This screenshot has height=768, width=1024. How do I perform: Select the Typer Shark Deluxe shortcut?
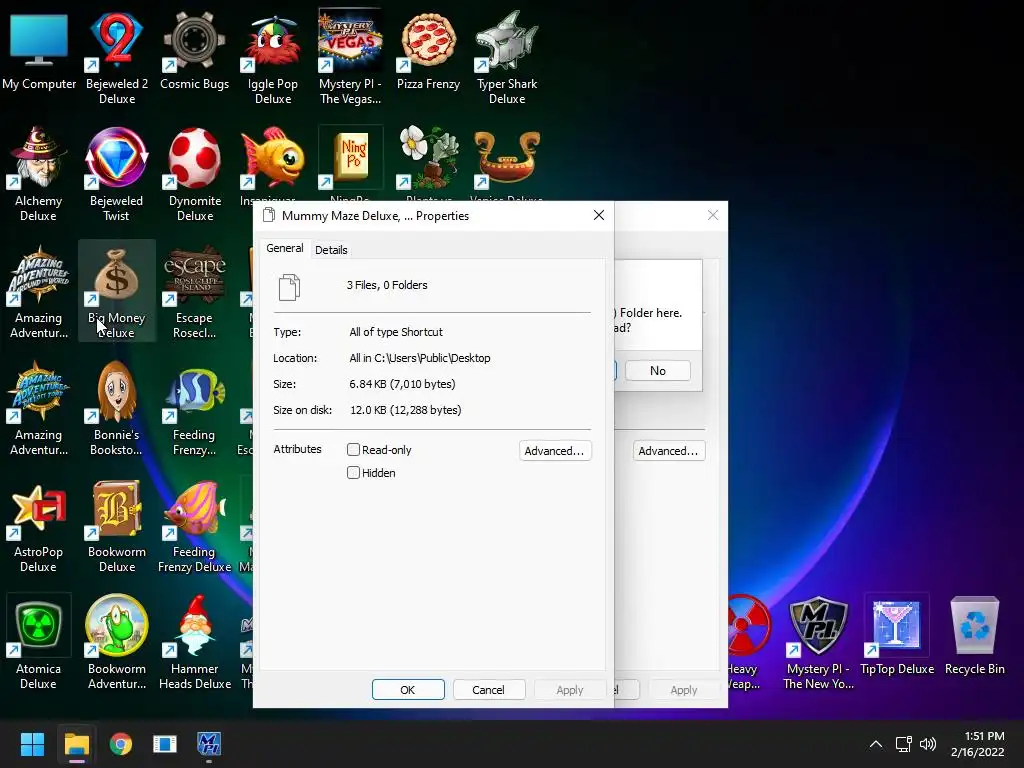pyautogui.click(x=507, y=57)
